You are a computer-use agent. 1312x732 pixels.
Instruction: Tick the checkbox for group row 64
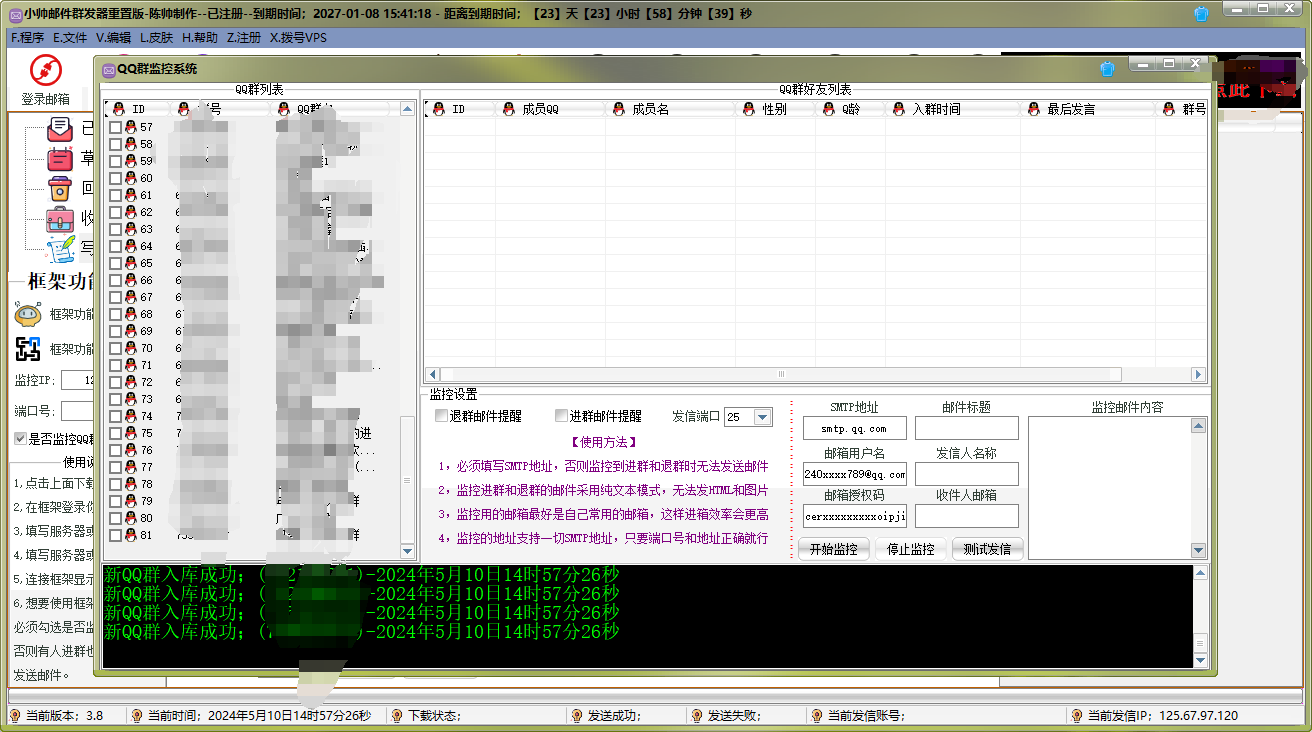(115, 246)
